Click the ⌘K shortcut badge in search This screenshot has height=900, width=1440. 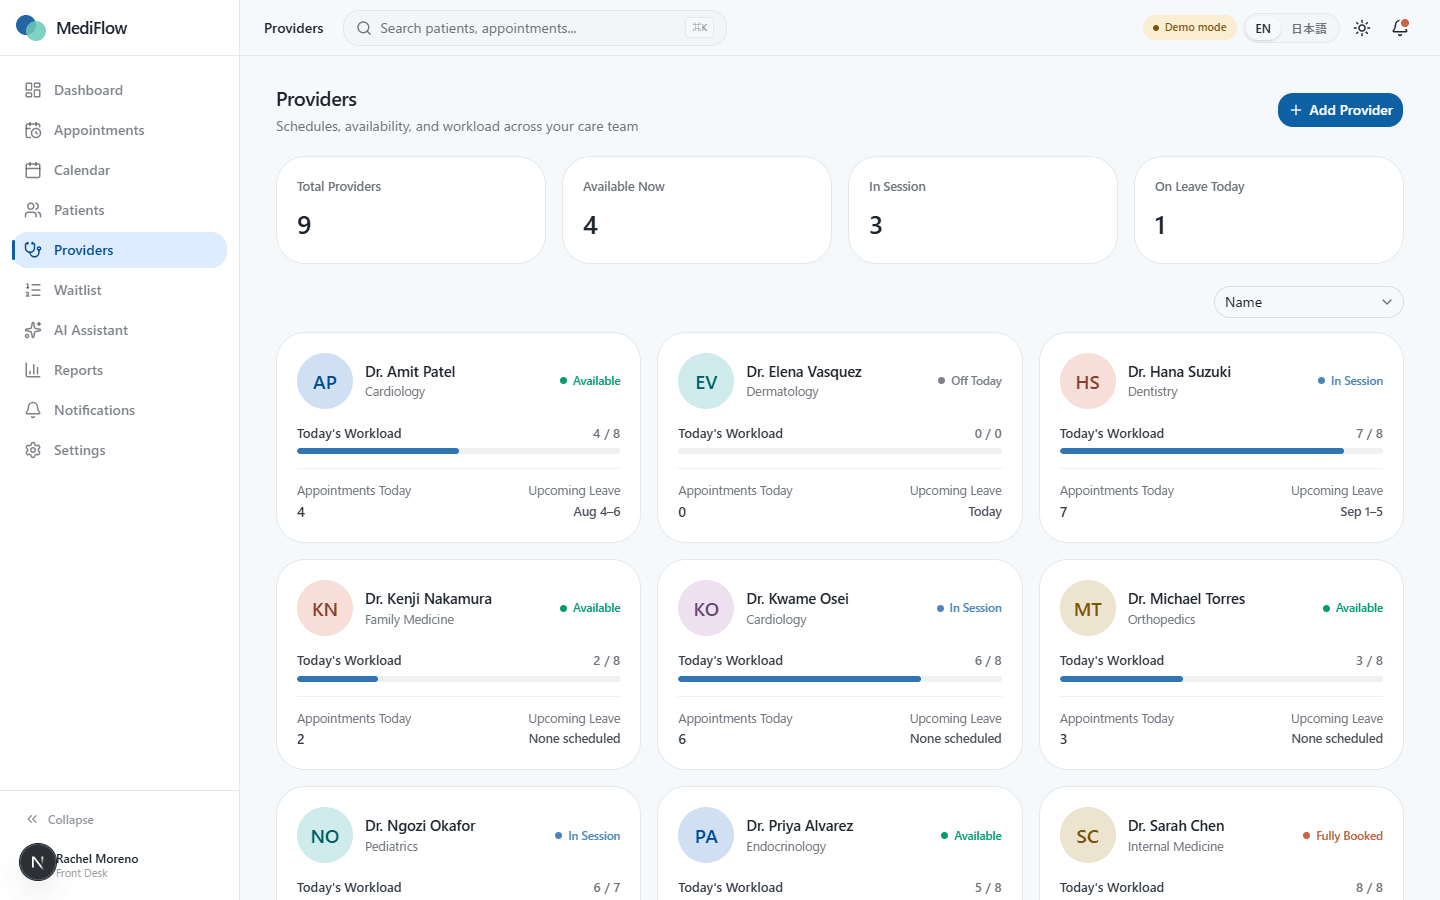point(700,28)
